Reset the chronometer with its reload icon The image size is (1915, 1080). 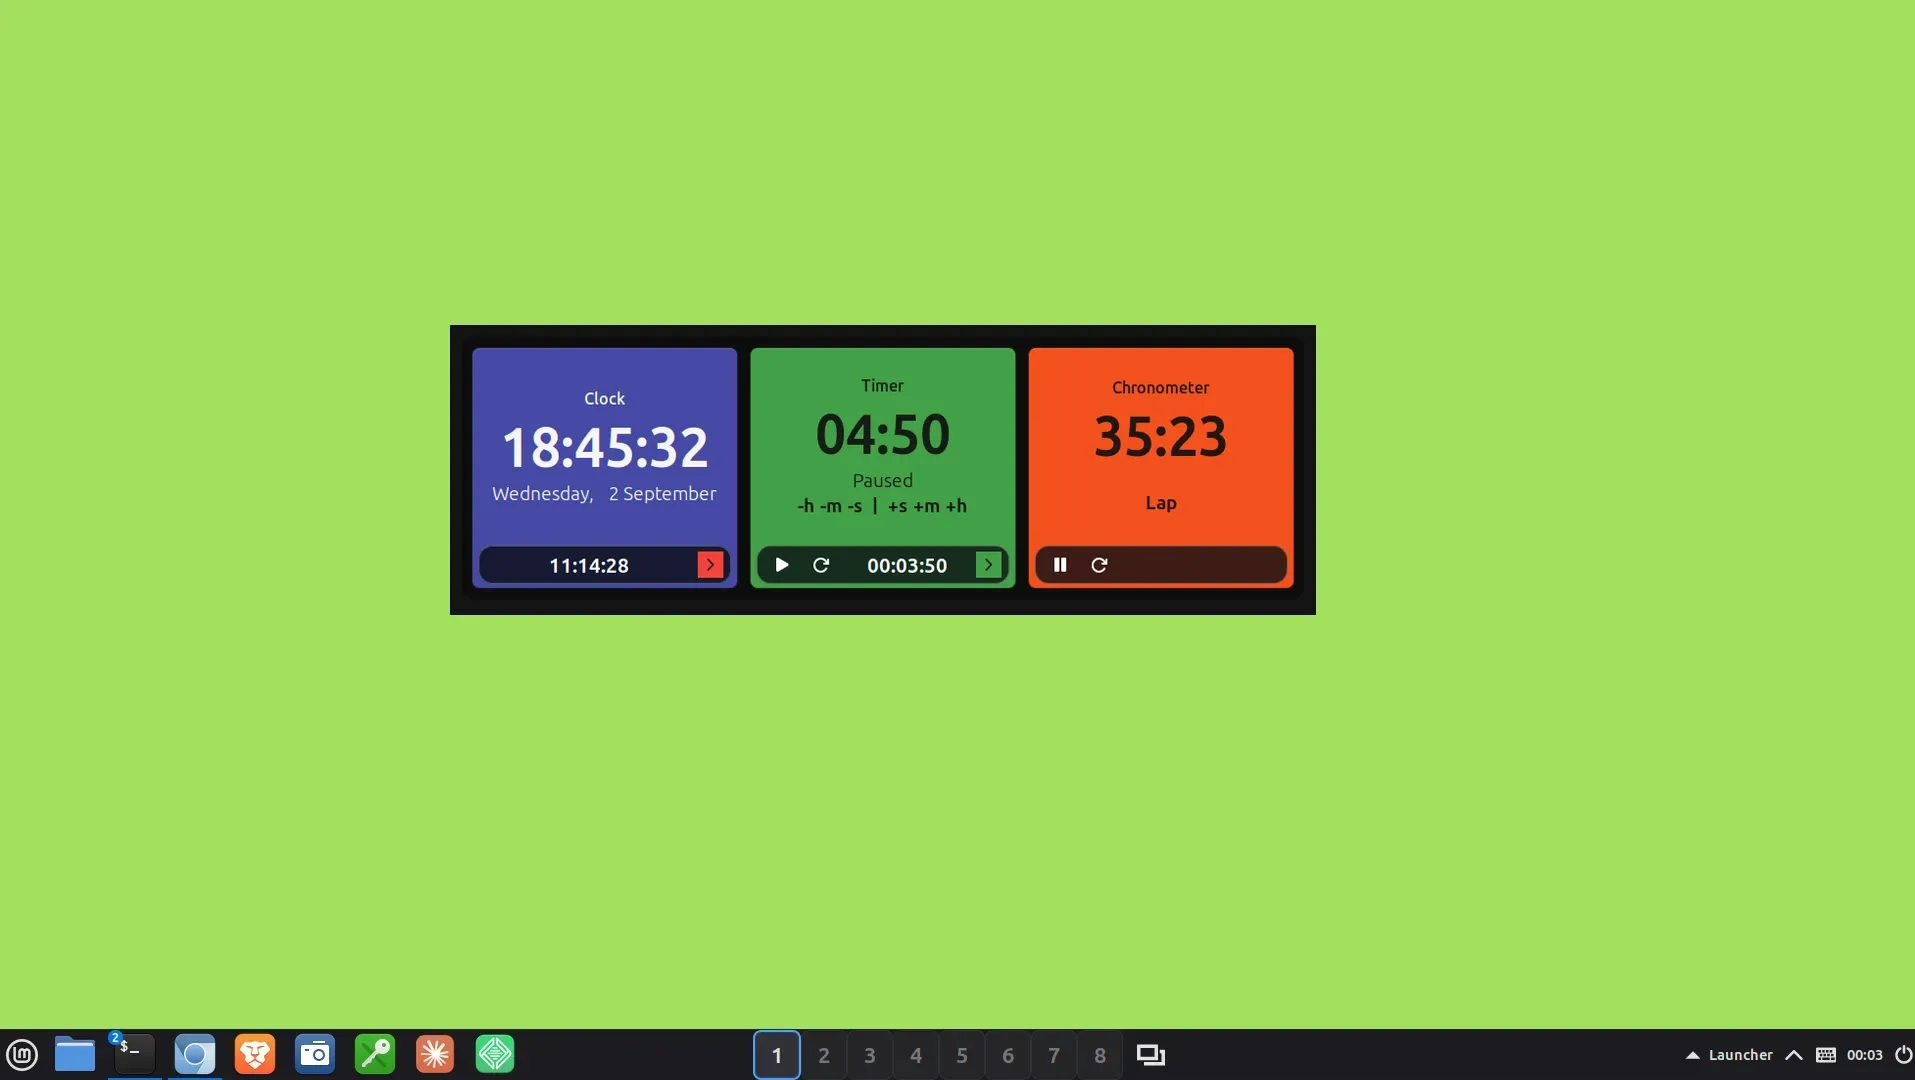pos(1099,565)
